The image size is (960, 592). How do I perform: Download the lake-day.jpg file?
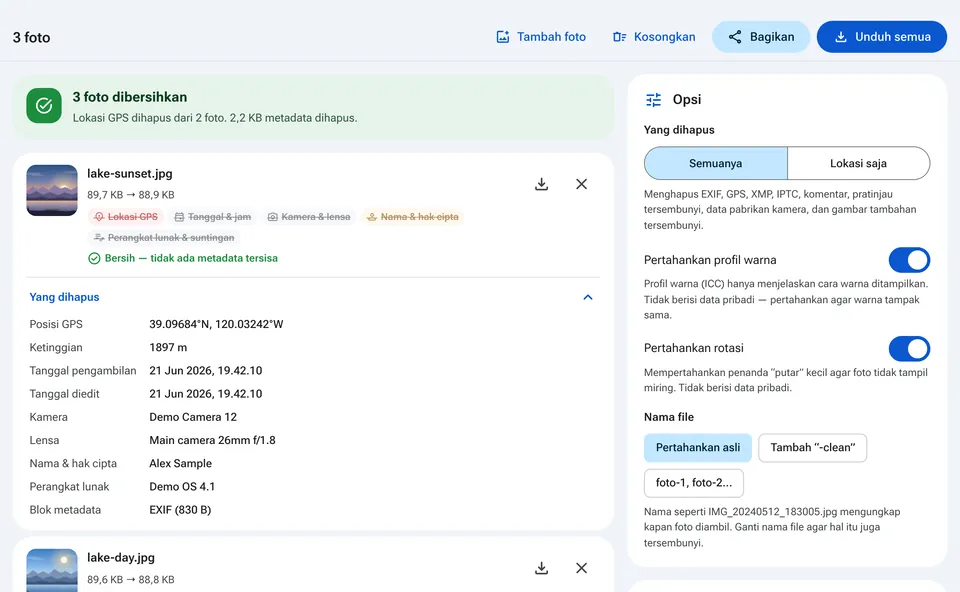coord(541,568)
